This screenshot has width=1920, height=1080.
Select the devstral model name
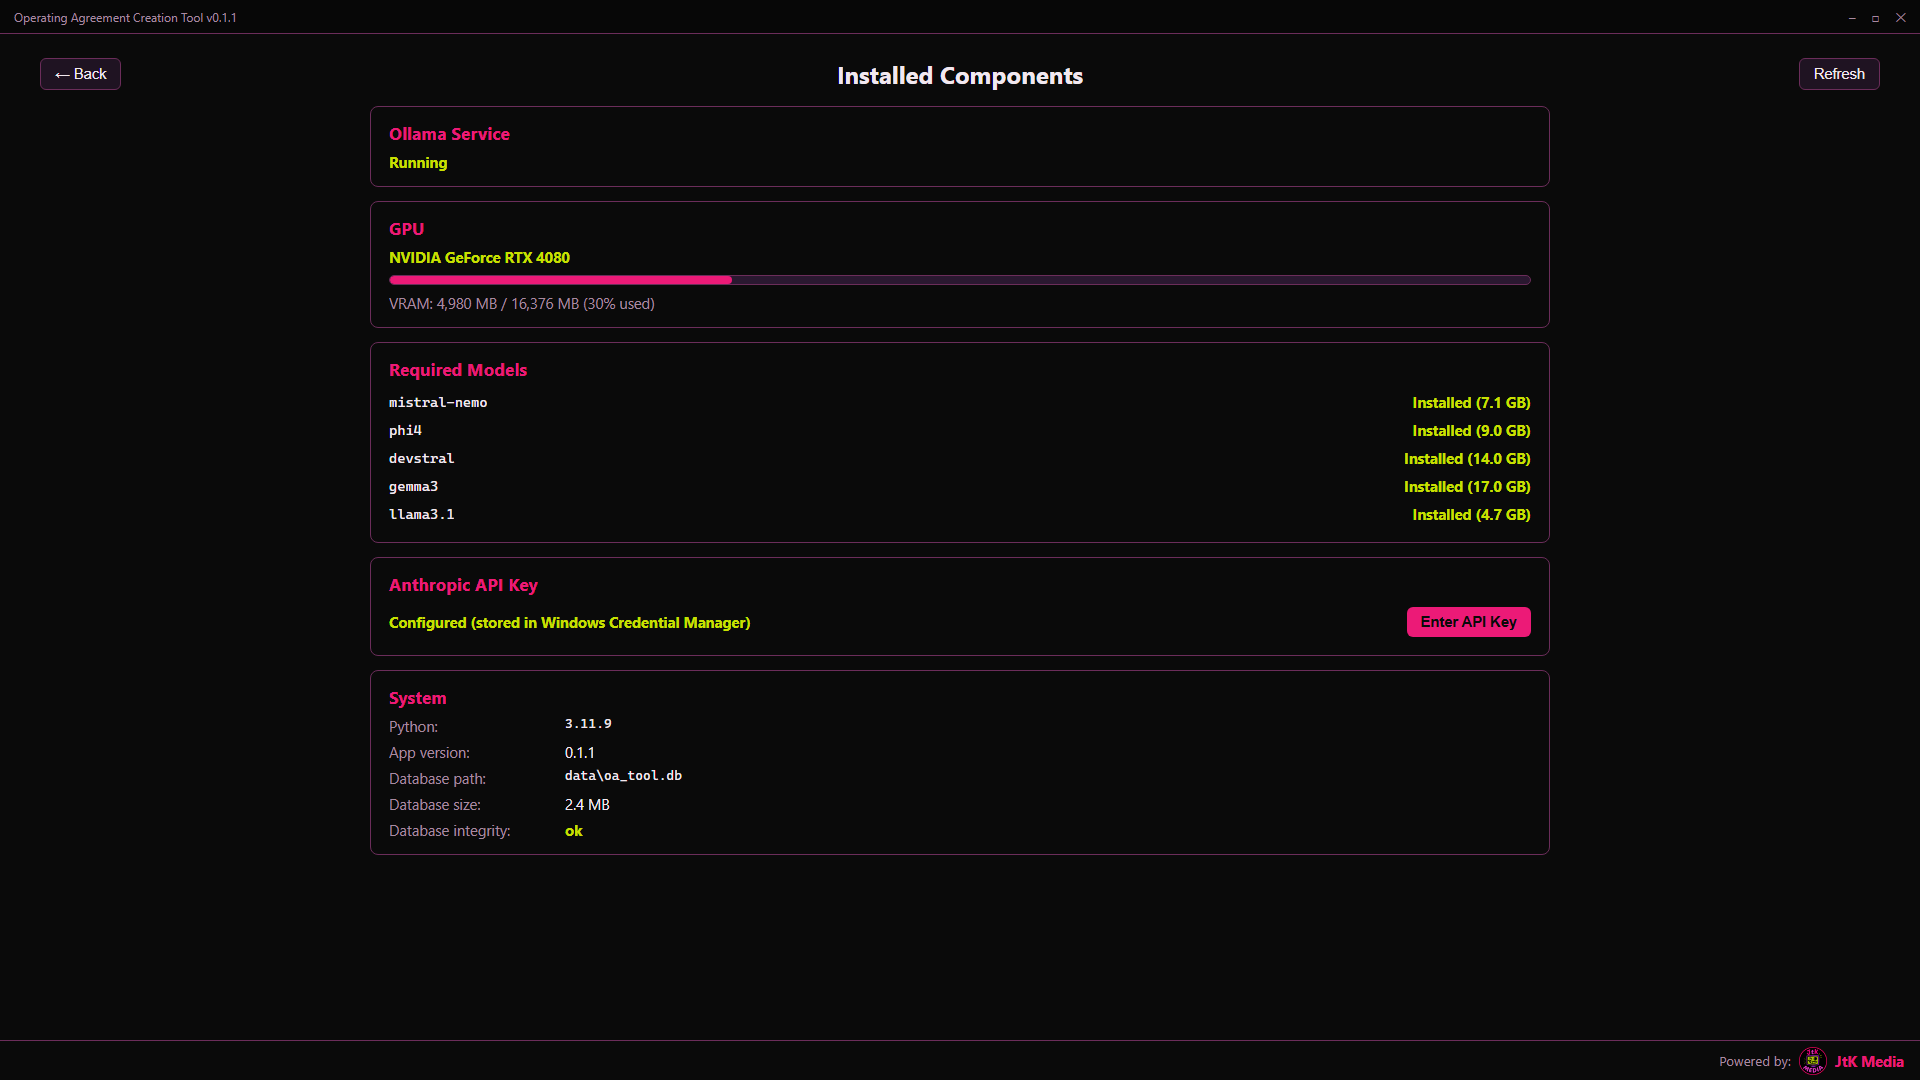(x=421, y=459)
